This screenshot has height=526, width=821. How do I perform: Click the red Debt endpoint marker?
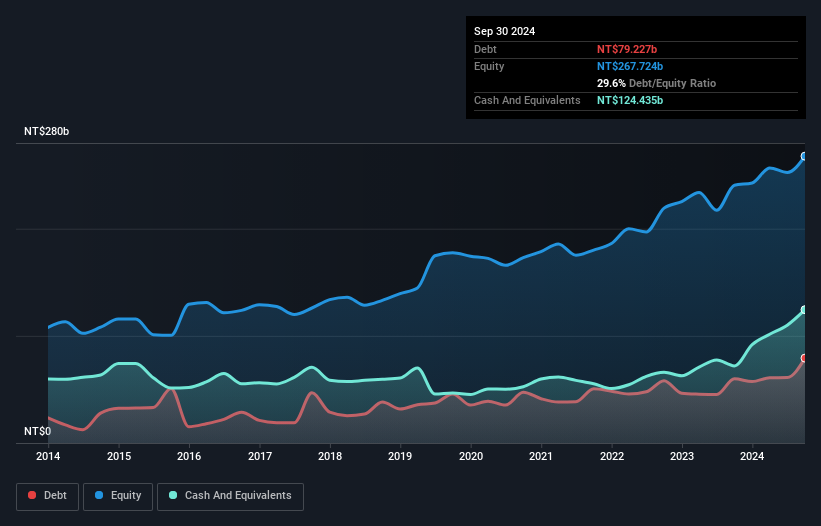(804, 358)
